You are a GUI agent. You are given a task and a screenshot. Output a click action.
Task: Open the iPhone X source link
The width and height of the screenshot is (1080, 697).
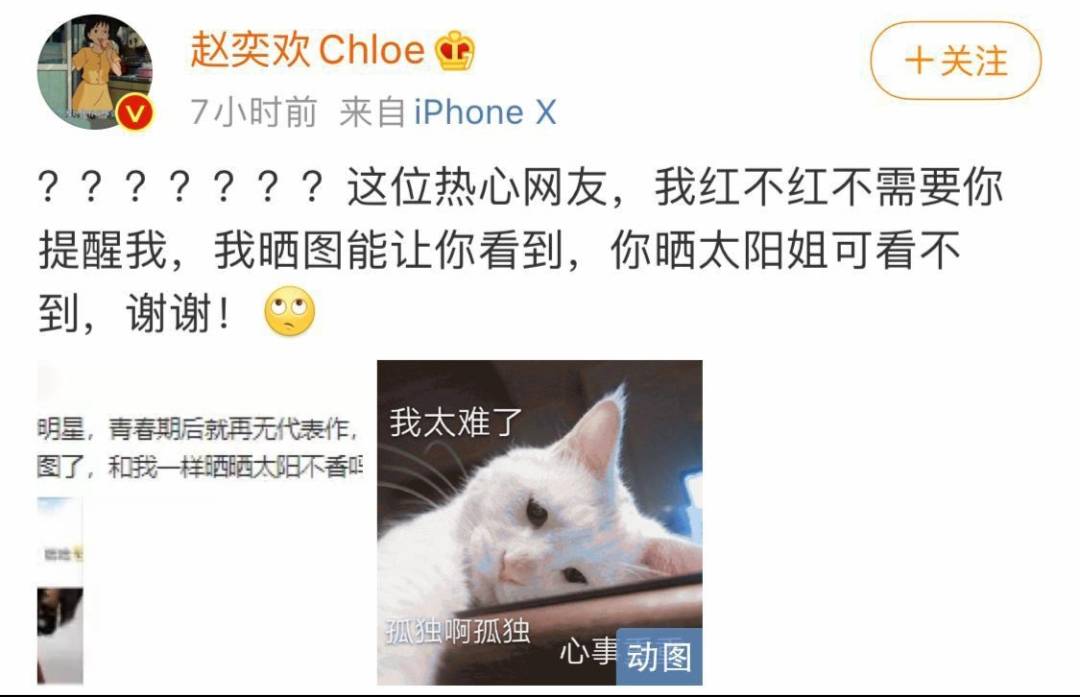click(485, 112)
